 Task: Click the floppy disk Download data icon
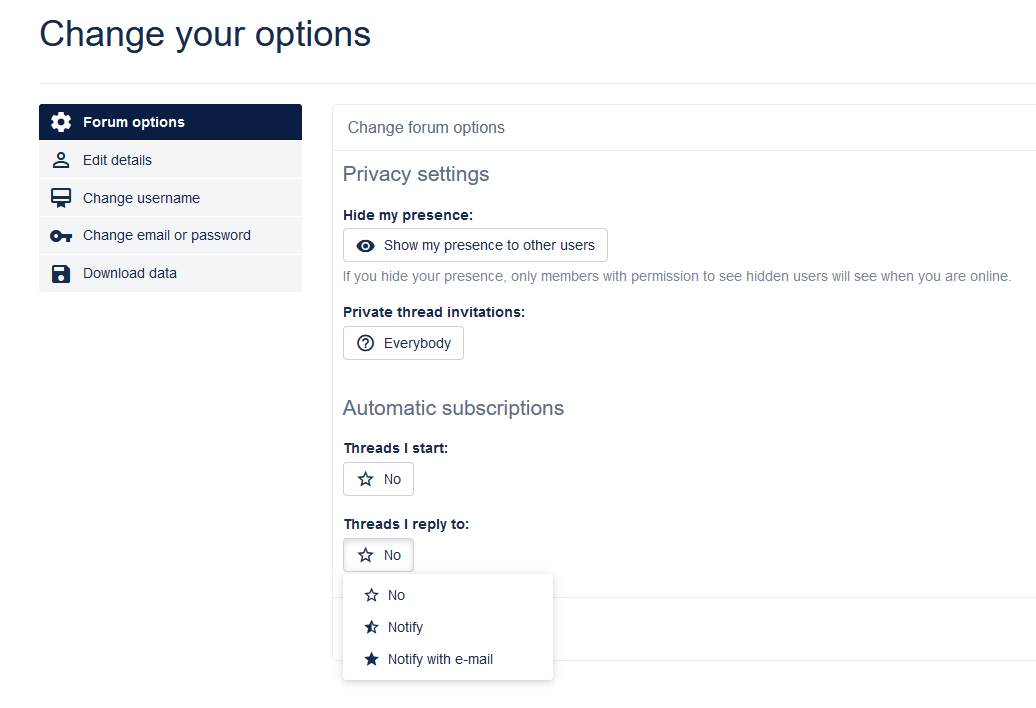61,273
